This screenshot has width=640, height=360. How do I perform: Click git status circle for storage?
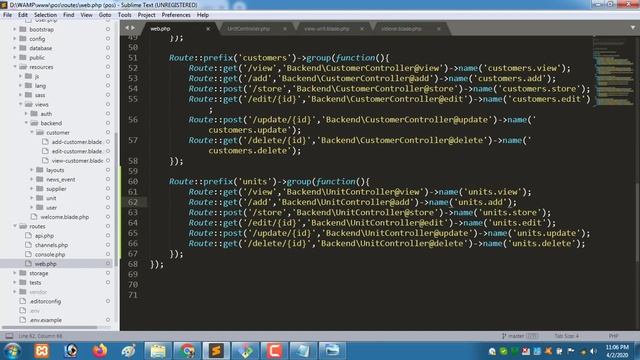pos(108,273)
